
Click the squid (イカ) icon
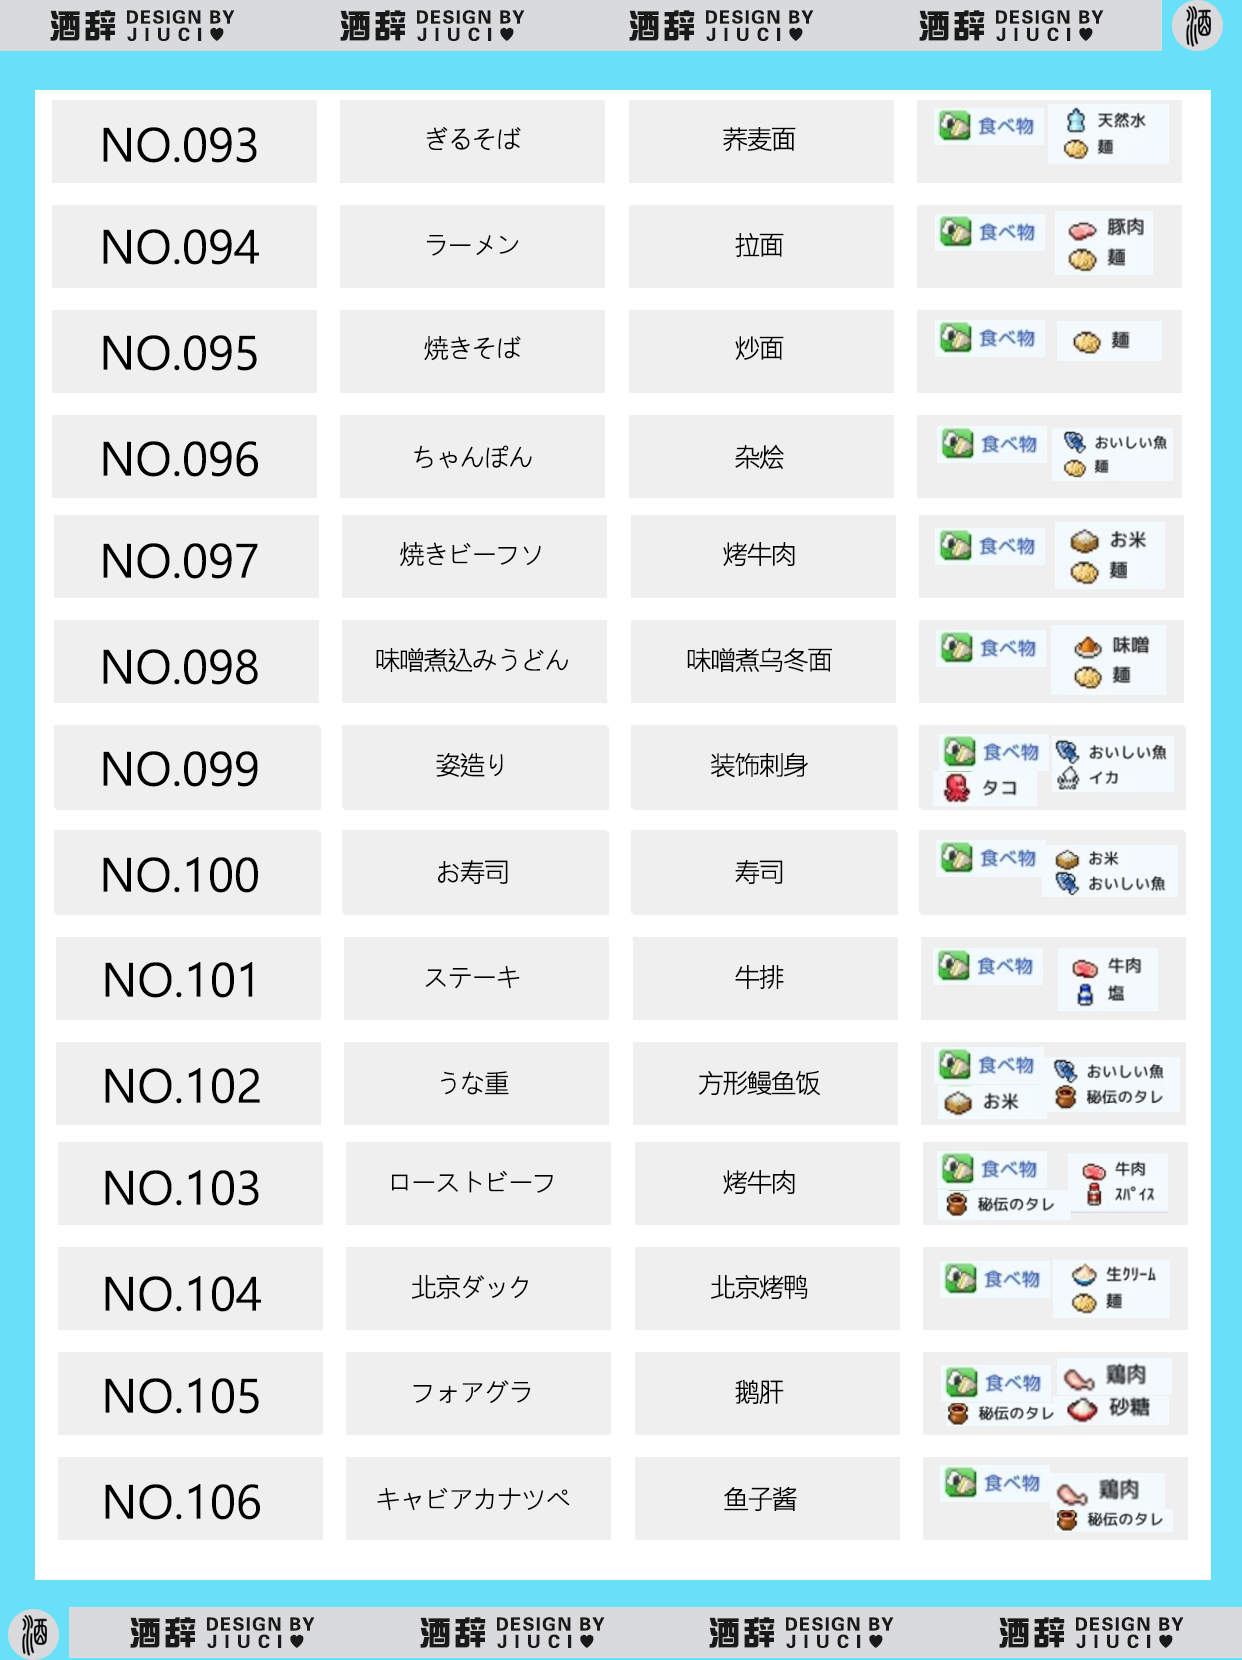(1068, 778)
